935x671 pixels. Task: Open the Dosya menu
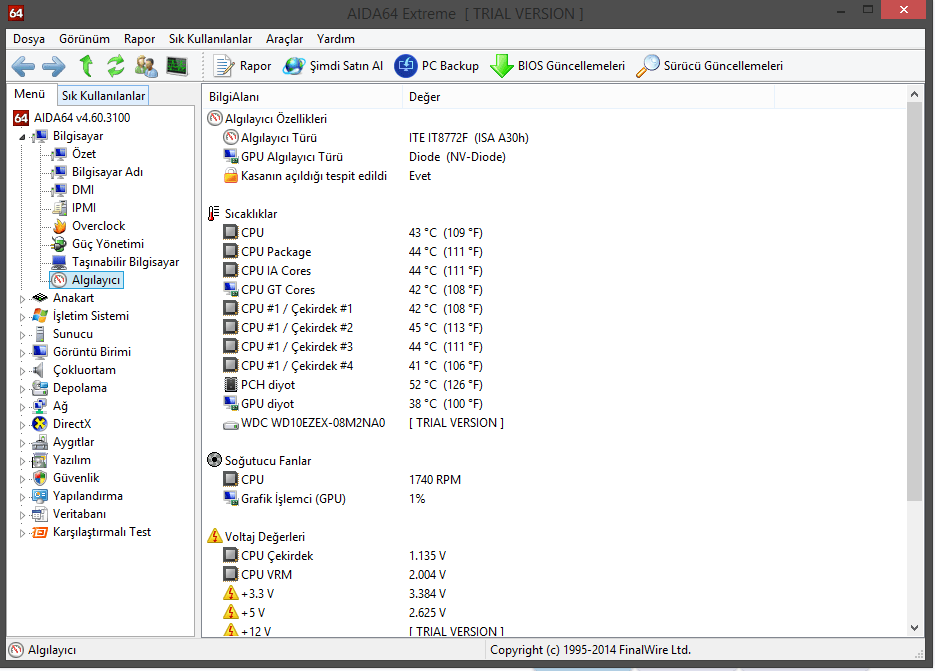point(29,39)
